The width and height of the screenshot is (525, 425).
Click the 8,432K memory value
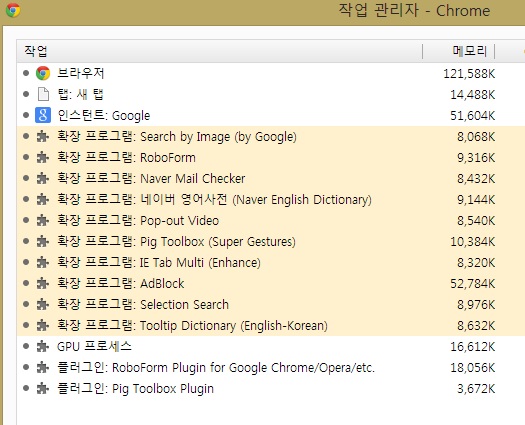(476, 179)
